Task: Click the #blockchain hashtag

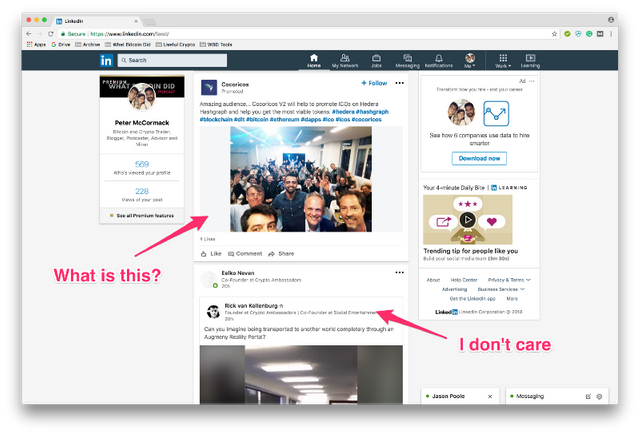Action: point(216,119)
